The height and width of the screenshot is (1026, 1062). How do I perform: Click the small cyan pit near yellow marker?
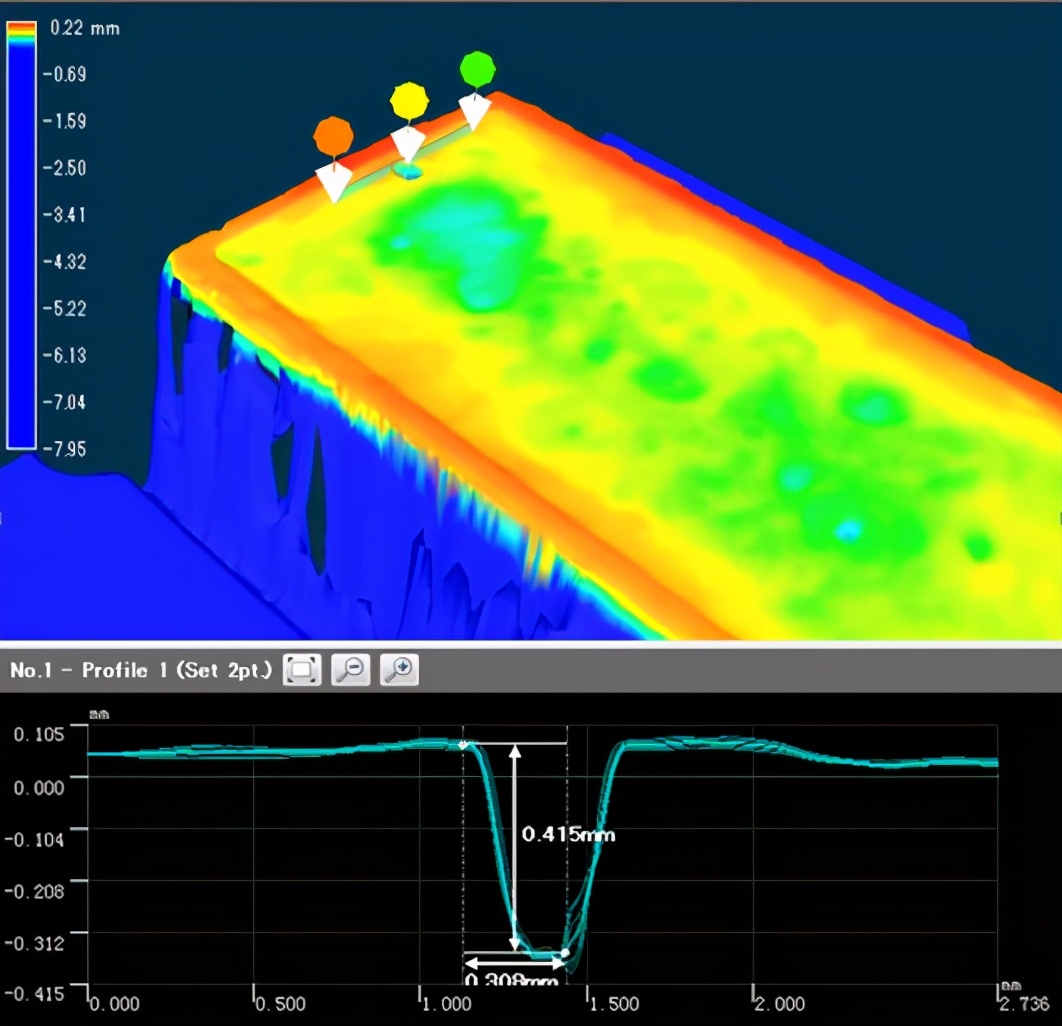[x=407, y=171]
